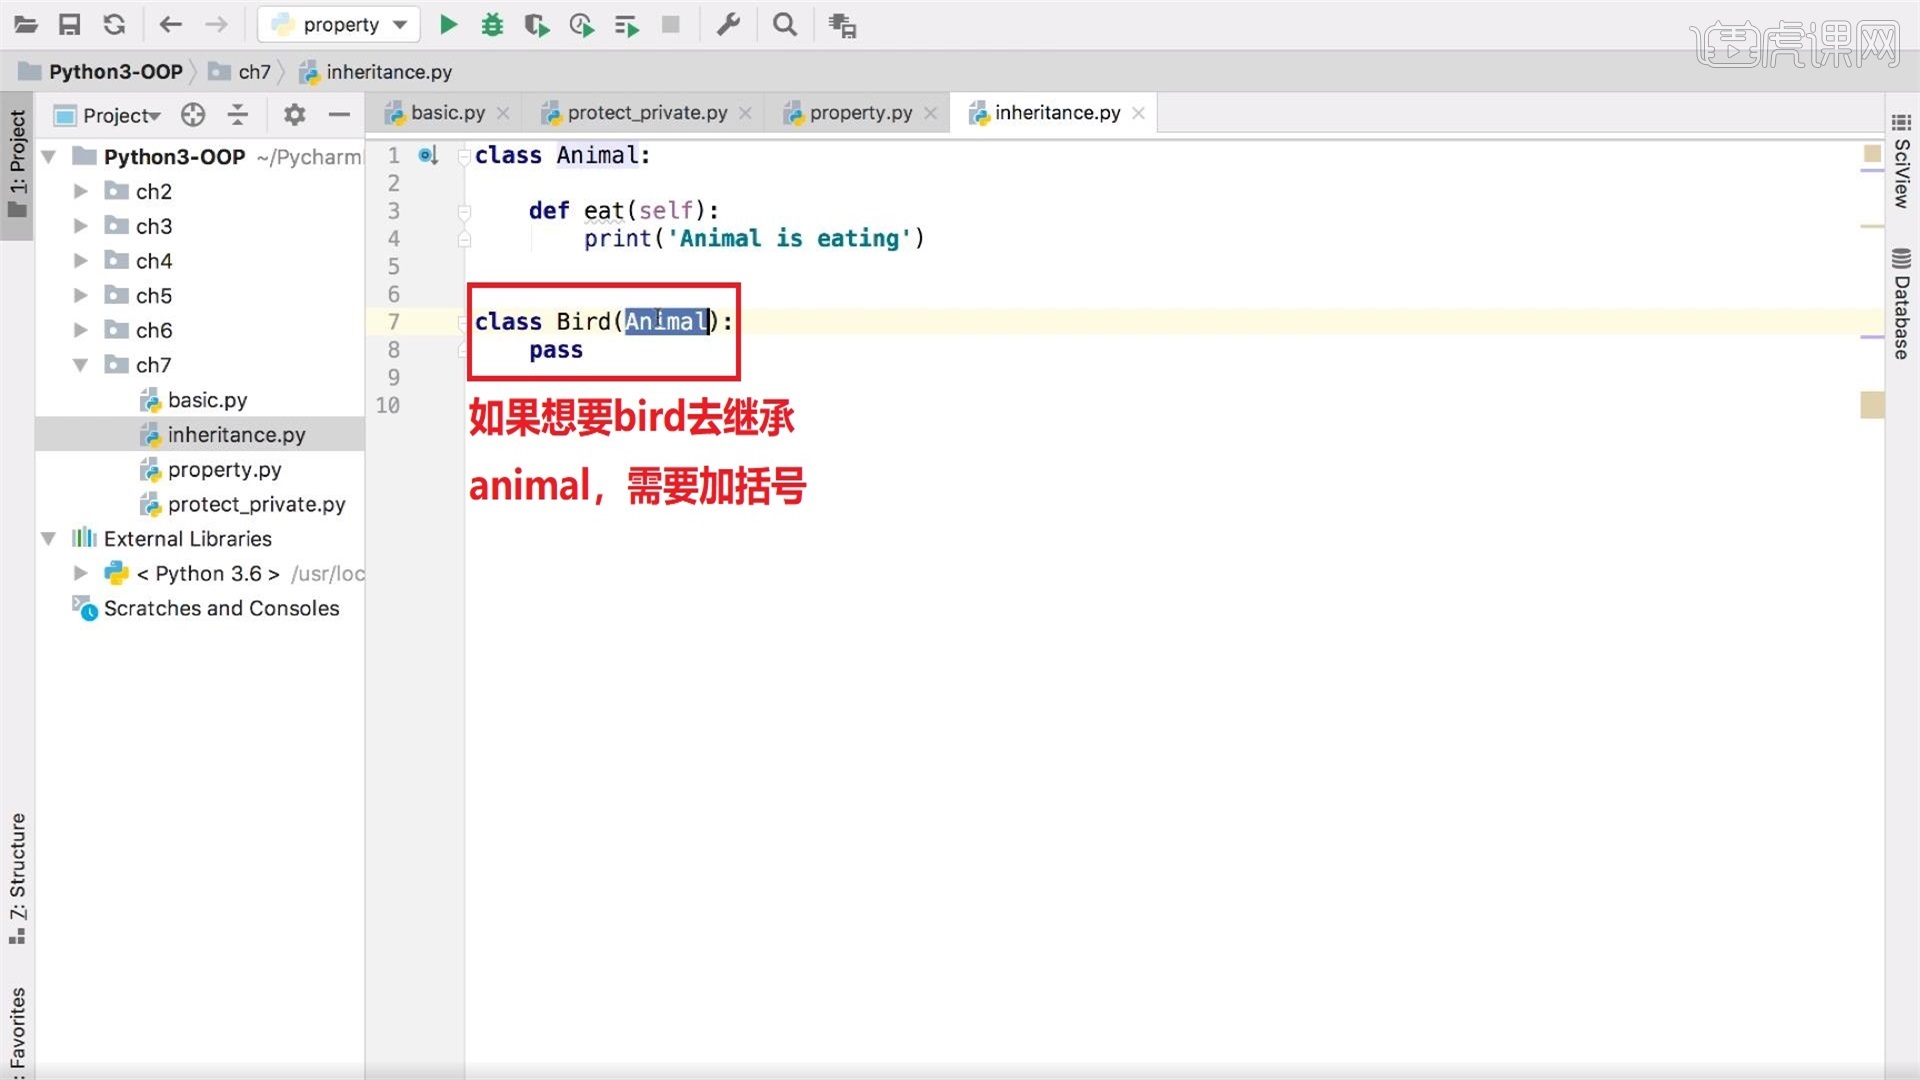Viewport: 1920px width, 1080px height.
Task: Click the print statement on line 4
Action: point(754,238)
